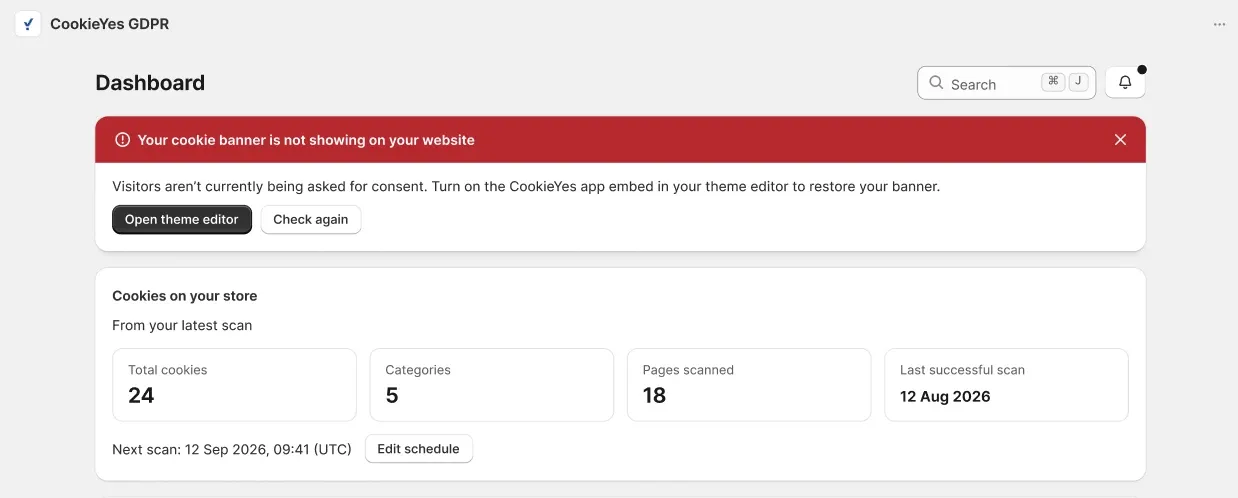Click the ⌘ shortcut key badge in search
This screenshot has height=498, width=1238.
point(1053,83)
